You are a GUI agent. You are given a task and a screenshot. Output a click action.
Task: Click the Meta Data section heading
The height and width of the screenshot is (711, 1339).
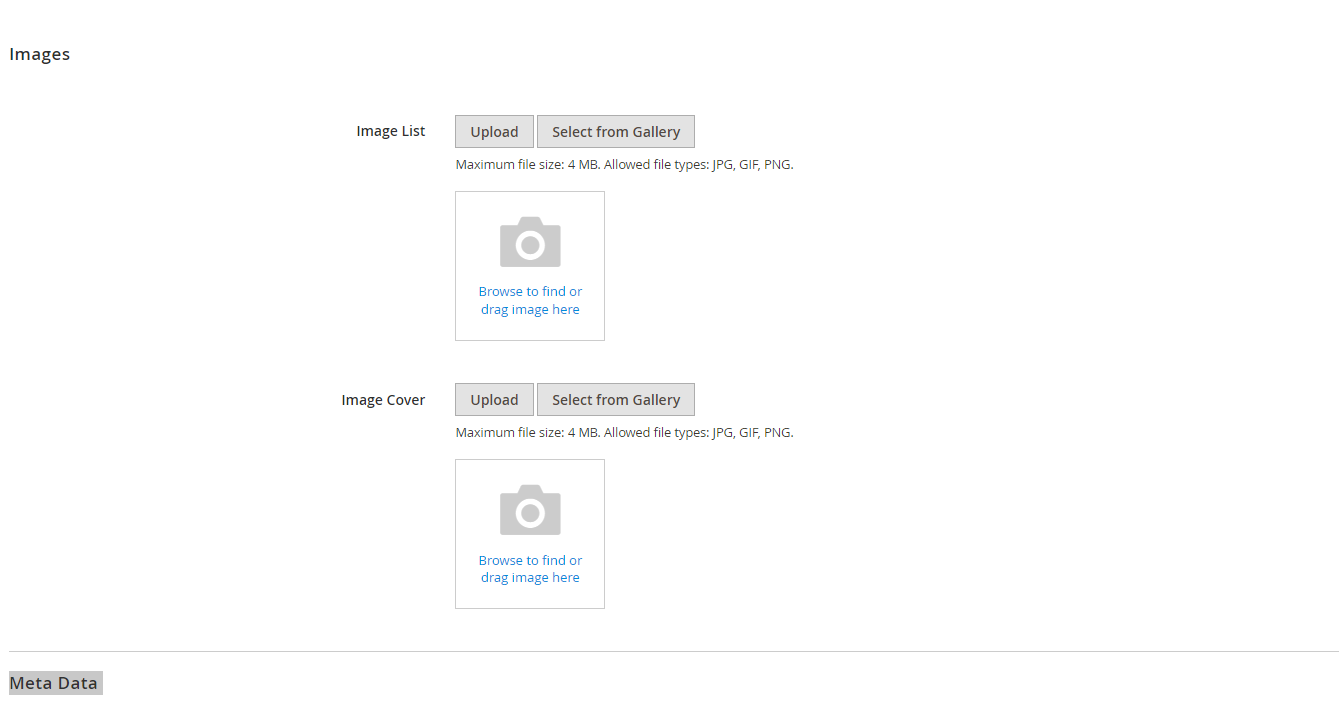(x=54, y=684)
